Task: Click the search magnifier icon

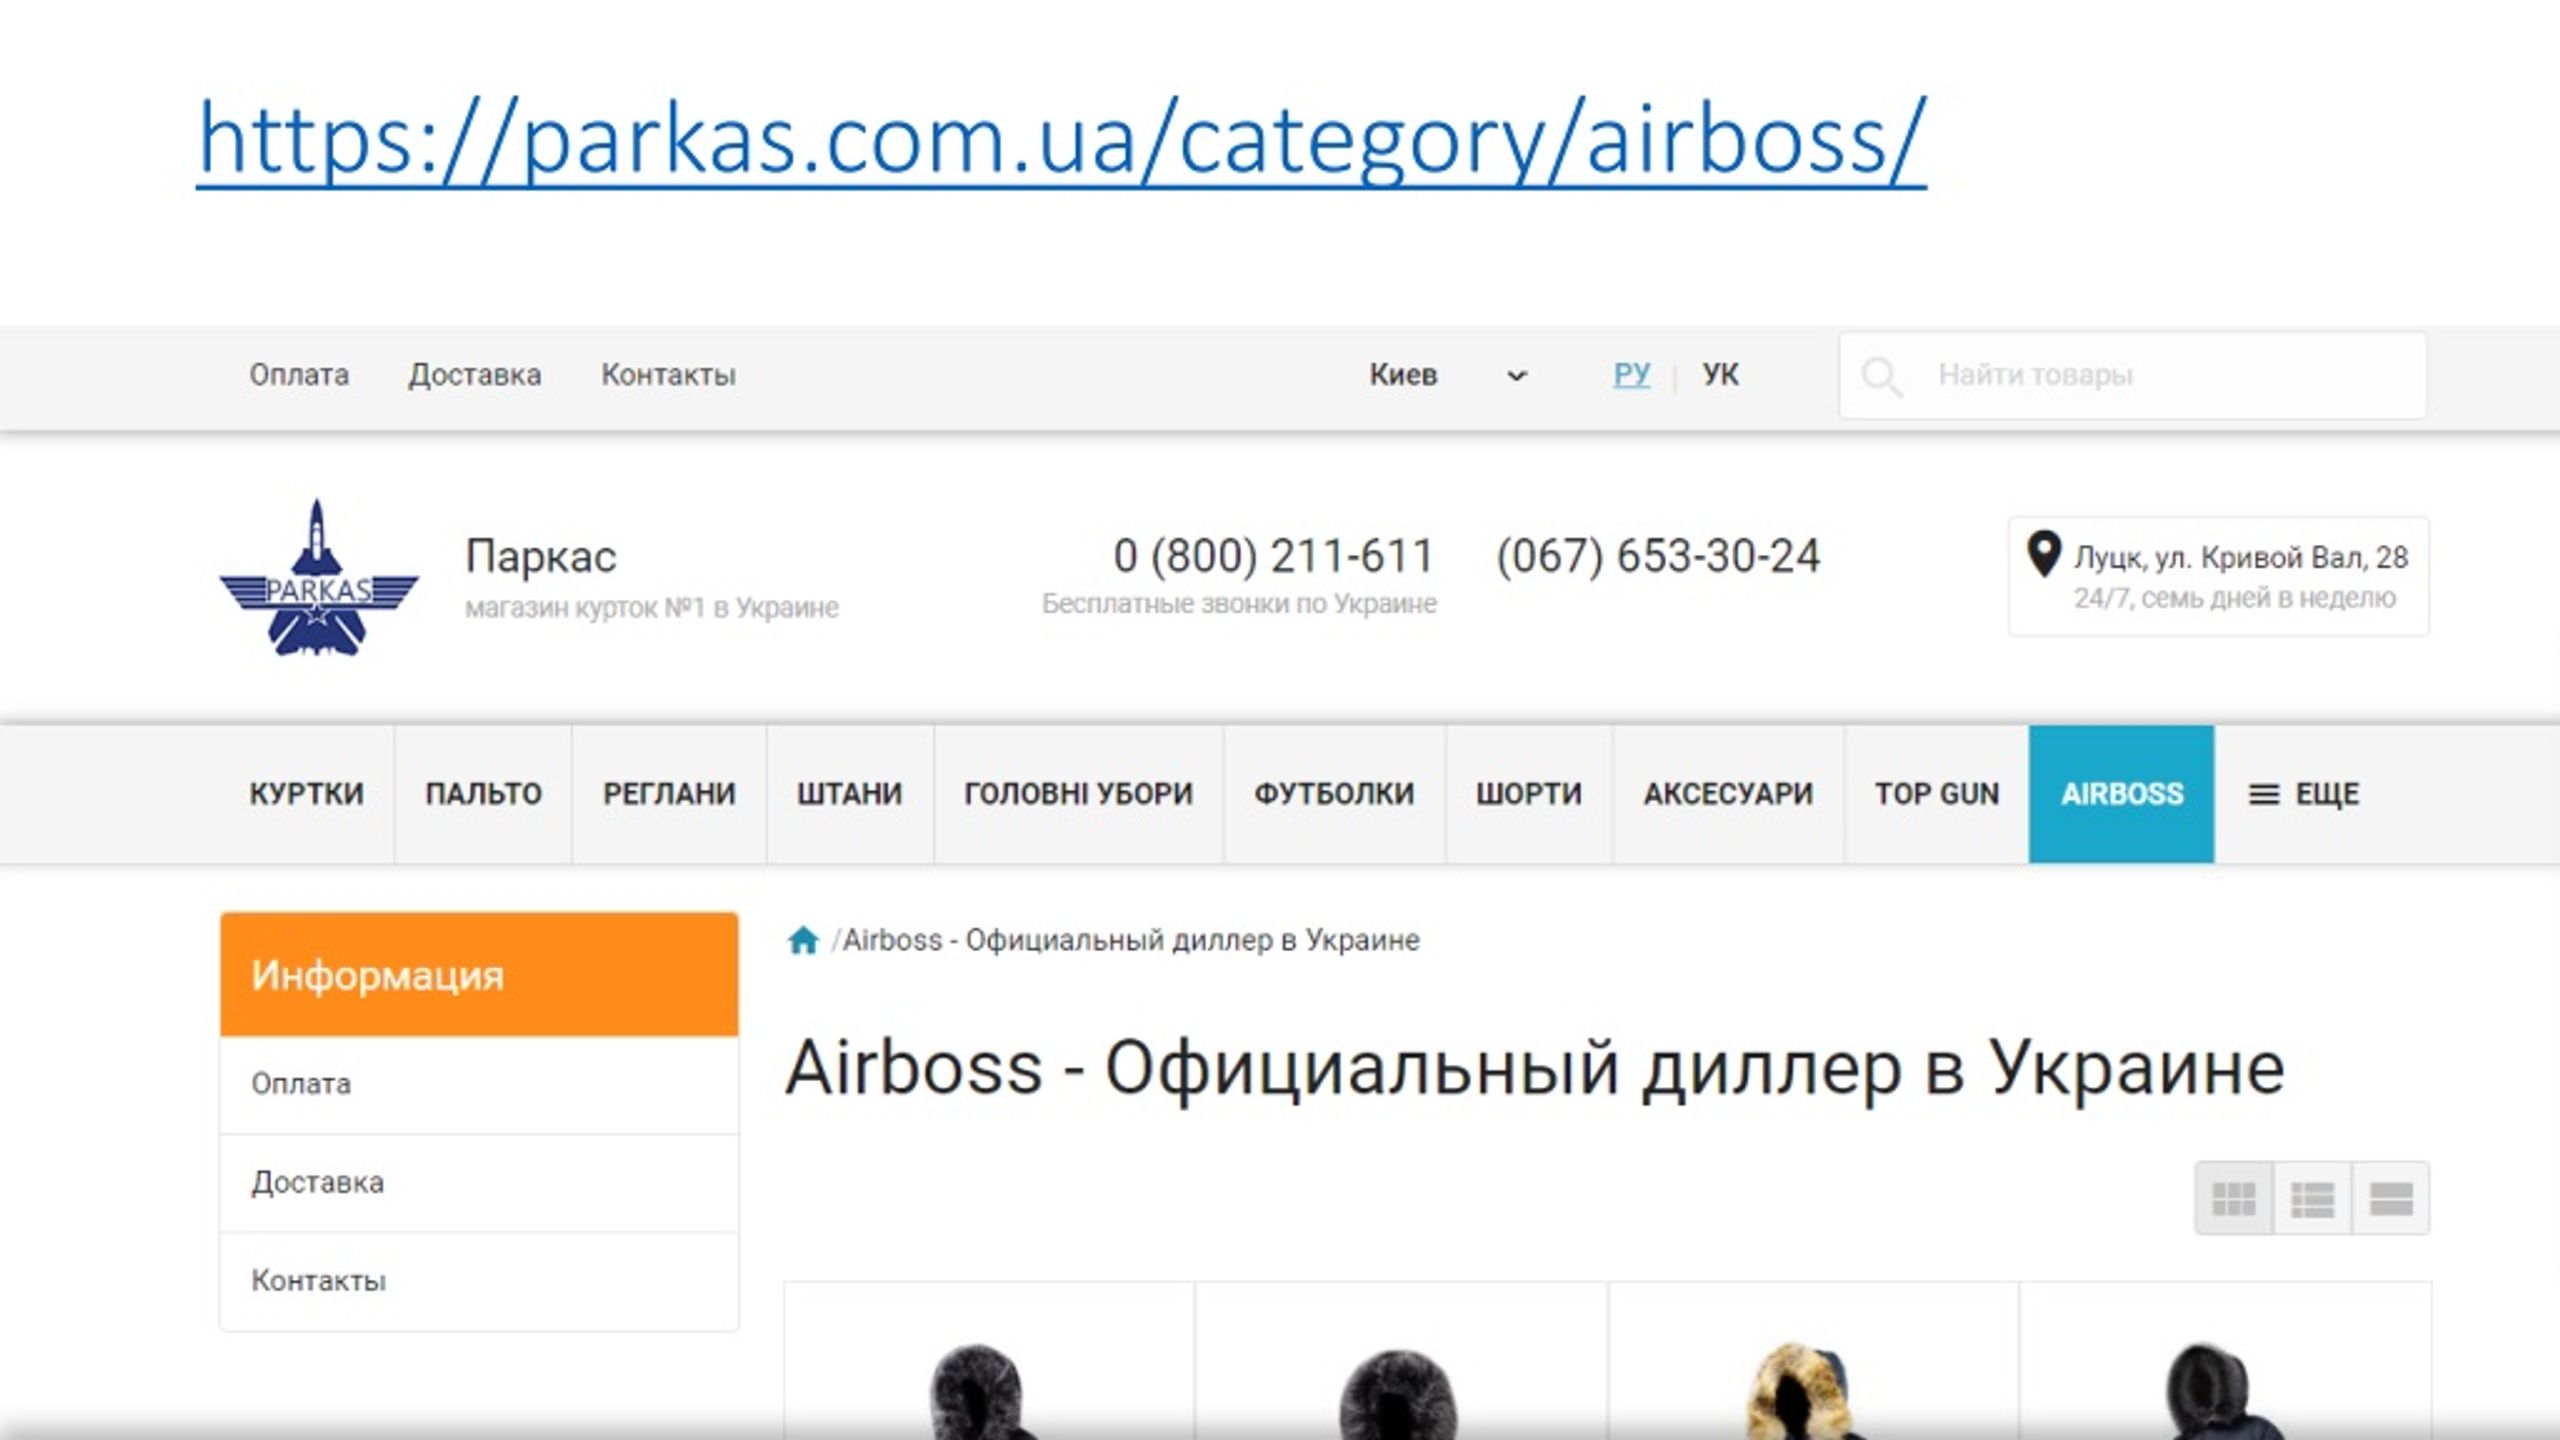Action: point(1881,376)
